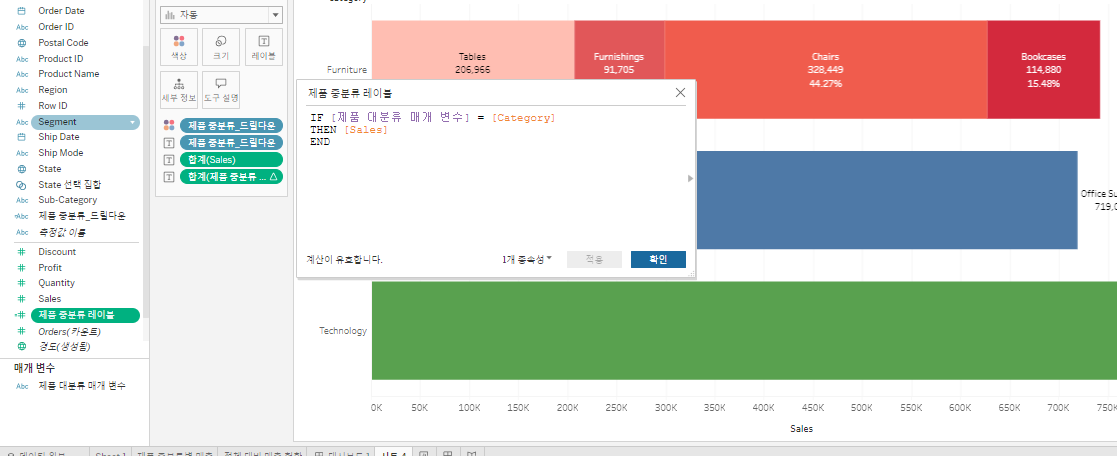Select the green Technology bar

tap(744, 331)
